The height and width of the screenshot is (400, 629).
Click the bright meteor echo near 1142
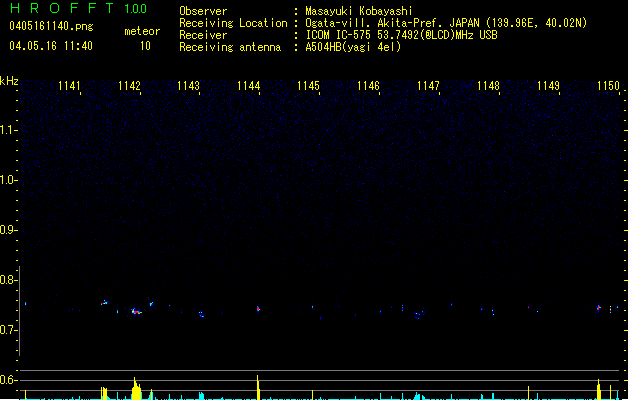click(136, 311)
